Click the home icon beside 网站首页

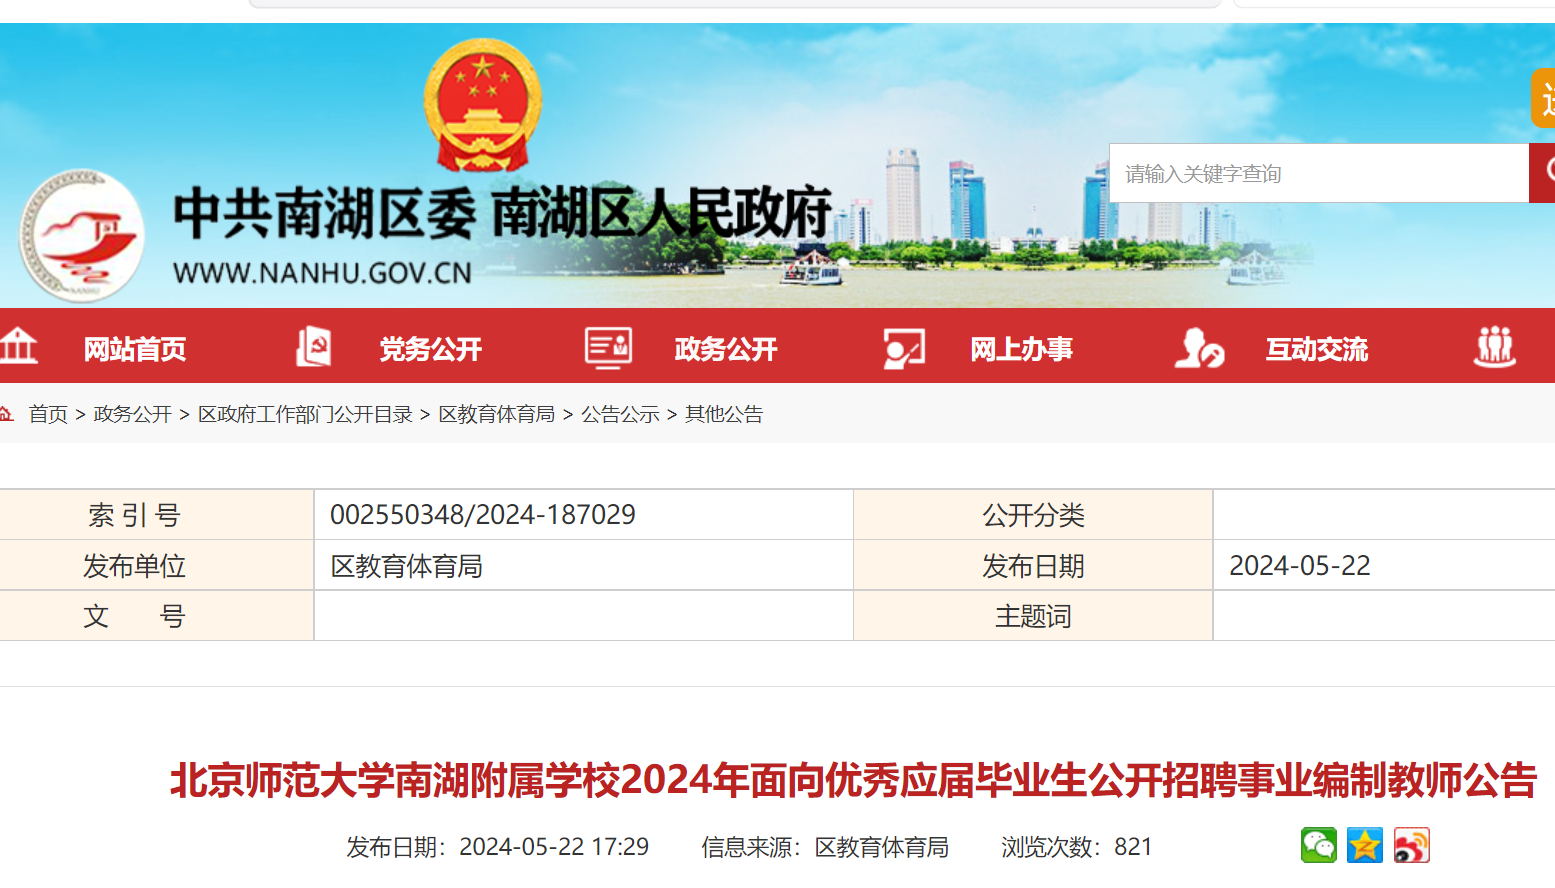click(x=18, y=347)
